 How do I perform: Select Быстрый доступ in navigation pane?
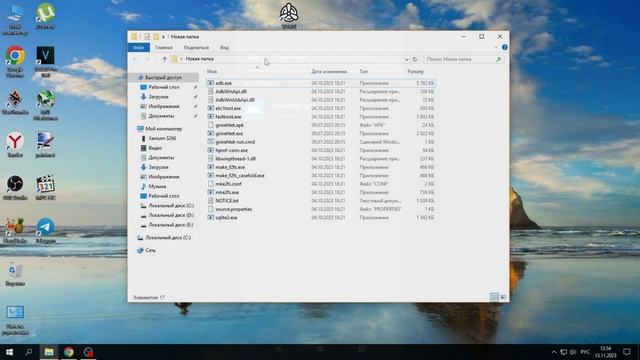coord(163,78)
